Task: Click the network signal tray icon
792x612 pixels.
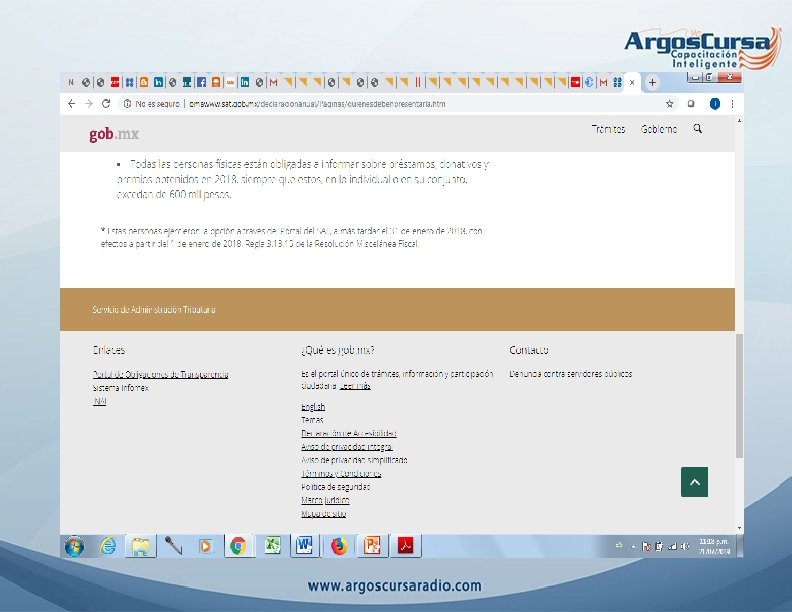Action: (x=672, y=546)
